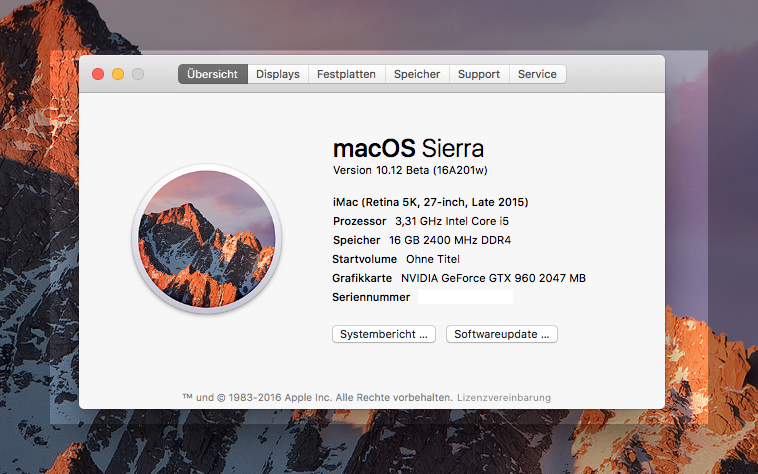Click the Systembericht button
The image size is (758, 474).
pos(384,334)
